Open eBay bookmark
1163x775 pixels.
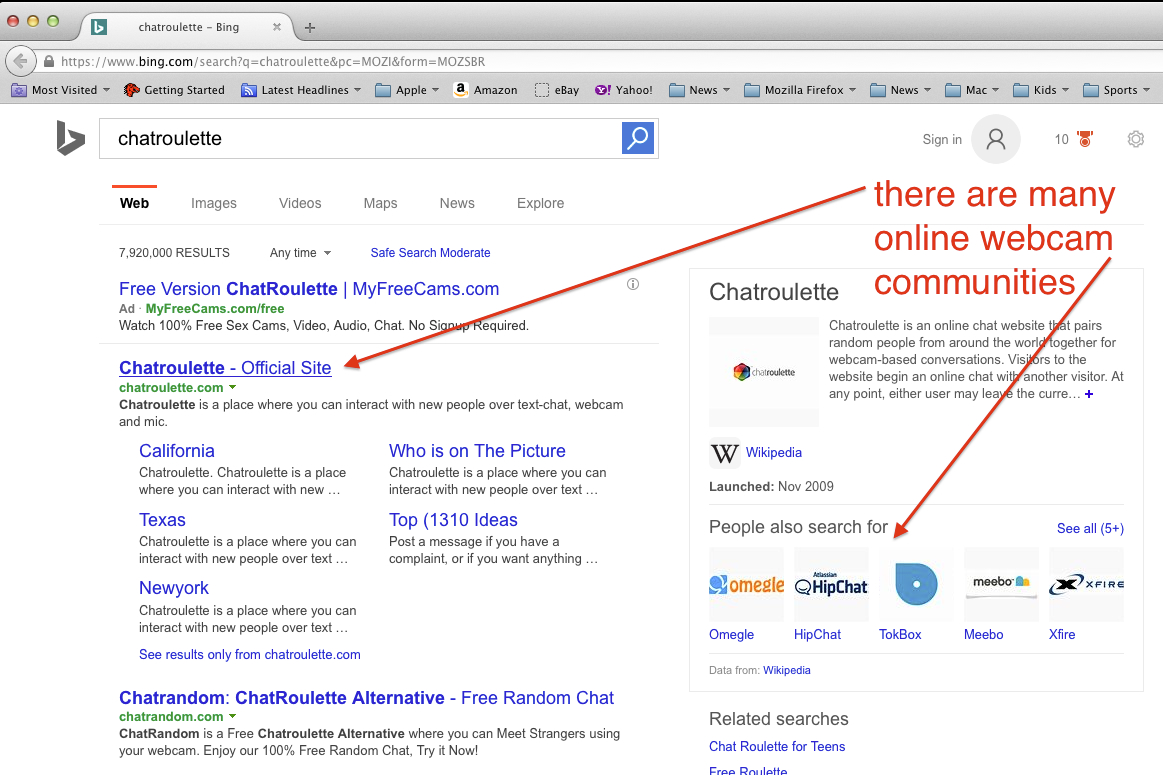(x=557, y=90)
